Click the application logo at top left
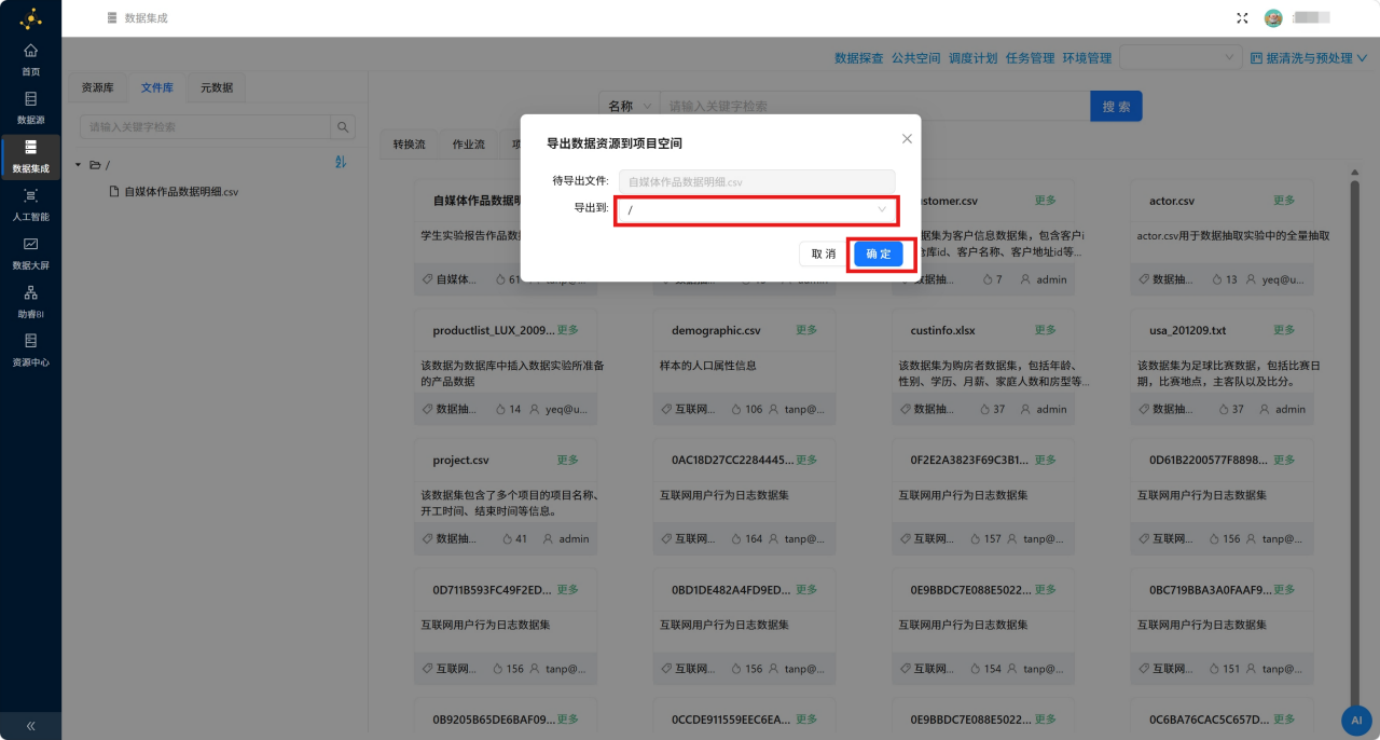The width and height of the screenshot is (1380, 740). click(31, 18)
